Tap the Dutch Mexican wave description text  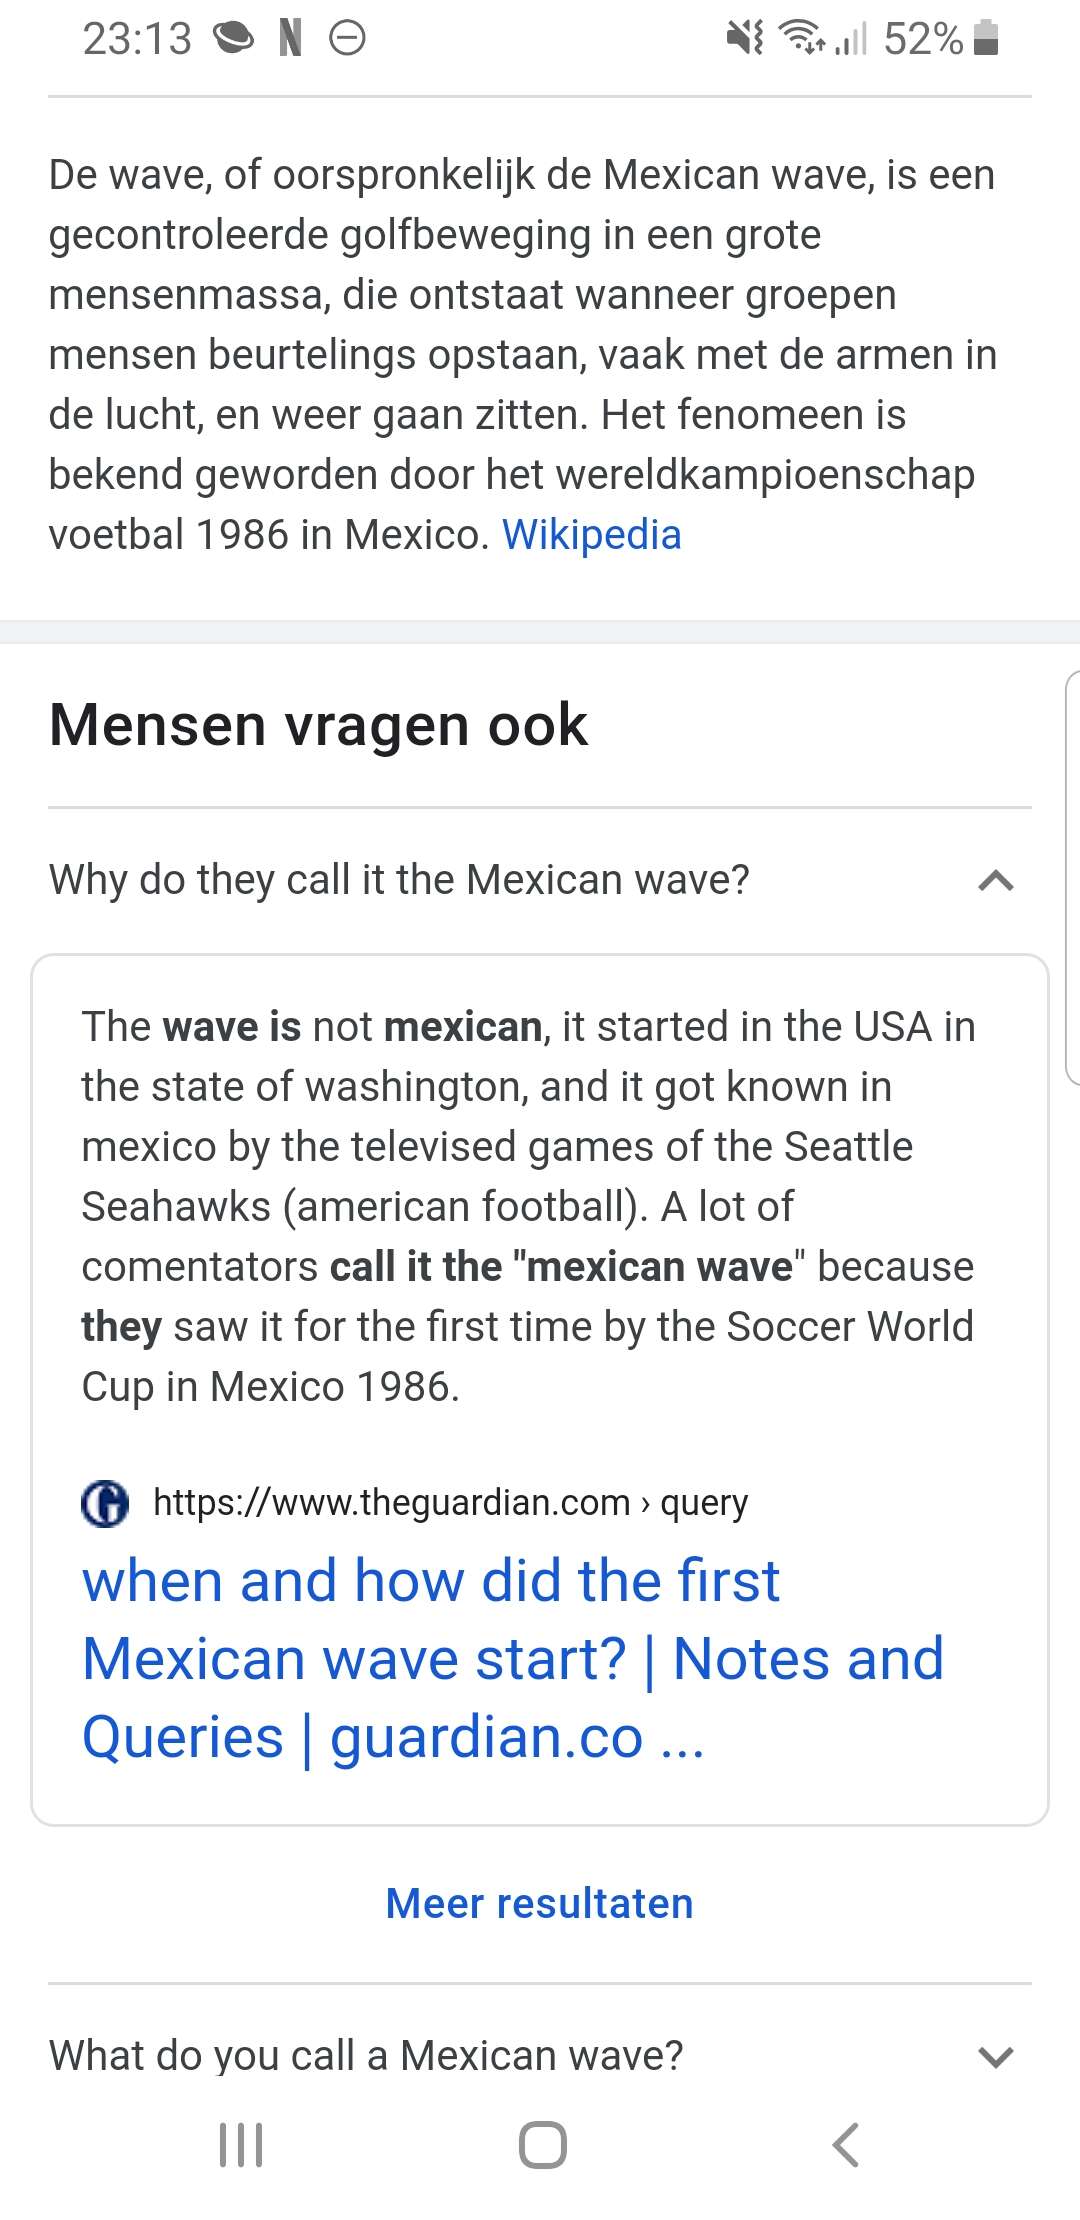coord(522,354)
